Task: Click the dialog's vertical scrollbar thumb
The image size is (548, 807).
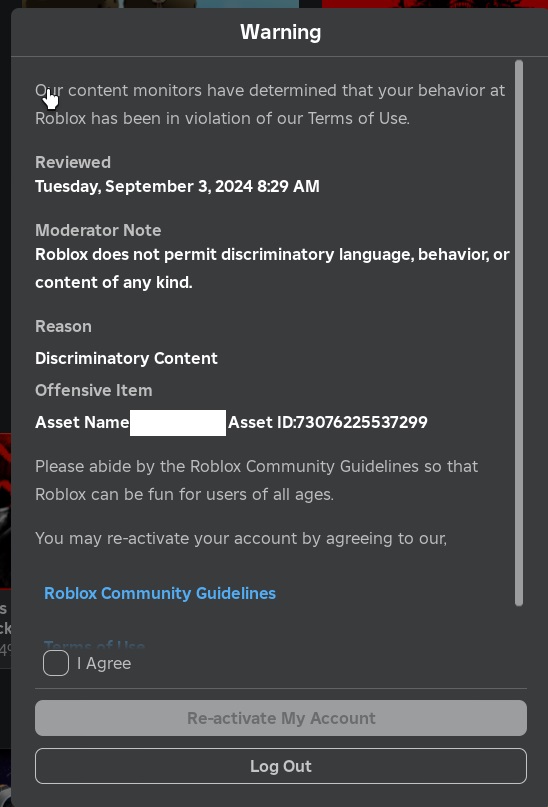Action: 519,333
